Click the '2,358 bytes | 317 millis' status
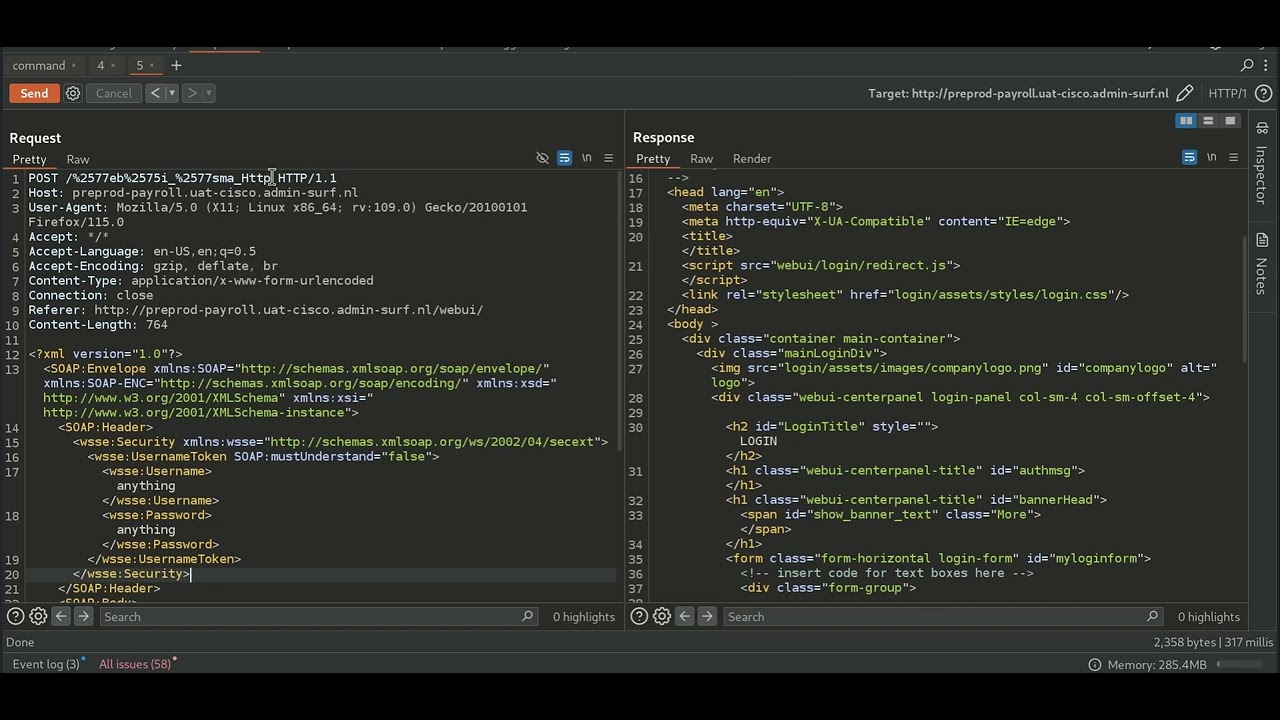 [1213, 642]
